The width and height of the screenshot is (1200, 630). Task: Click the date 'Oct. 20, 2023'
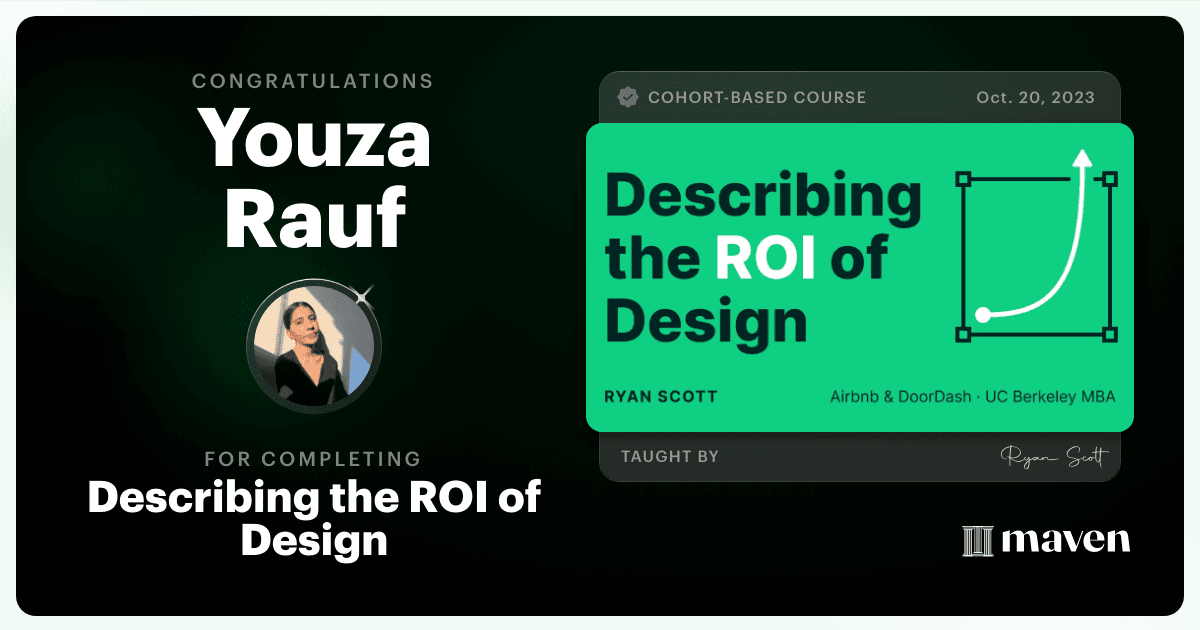point(1035,98)
